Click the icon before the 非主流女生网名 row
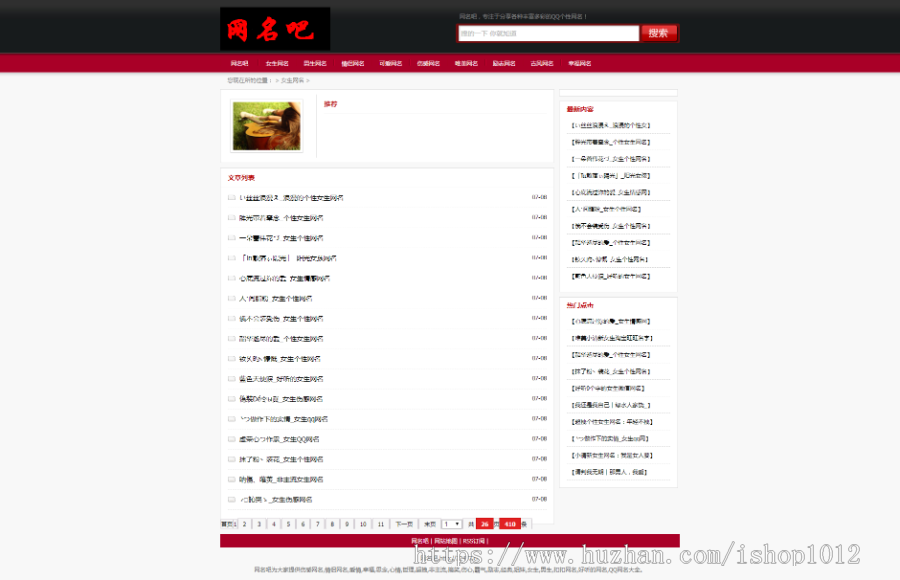 click(x=232, y=480)
